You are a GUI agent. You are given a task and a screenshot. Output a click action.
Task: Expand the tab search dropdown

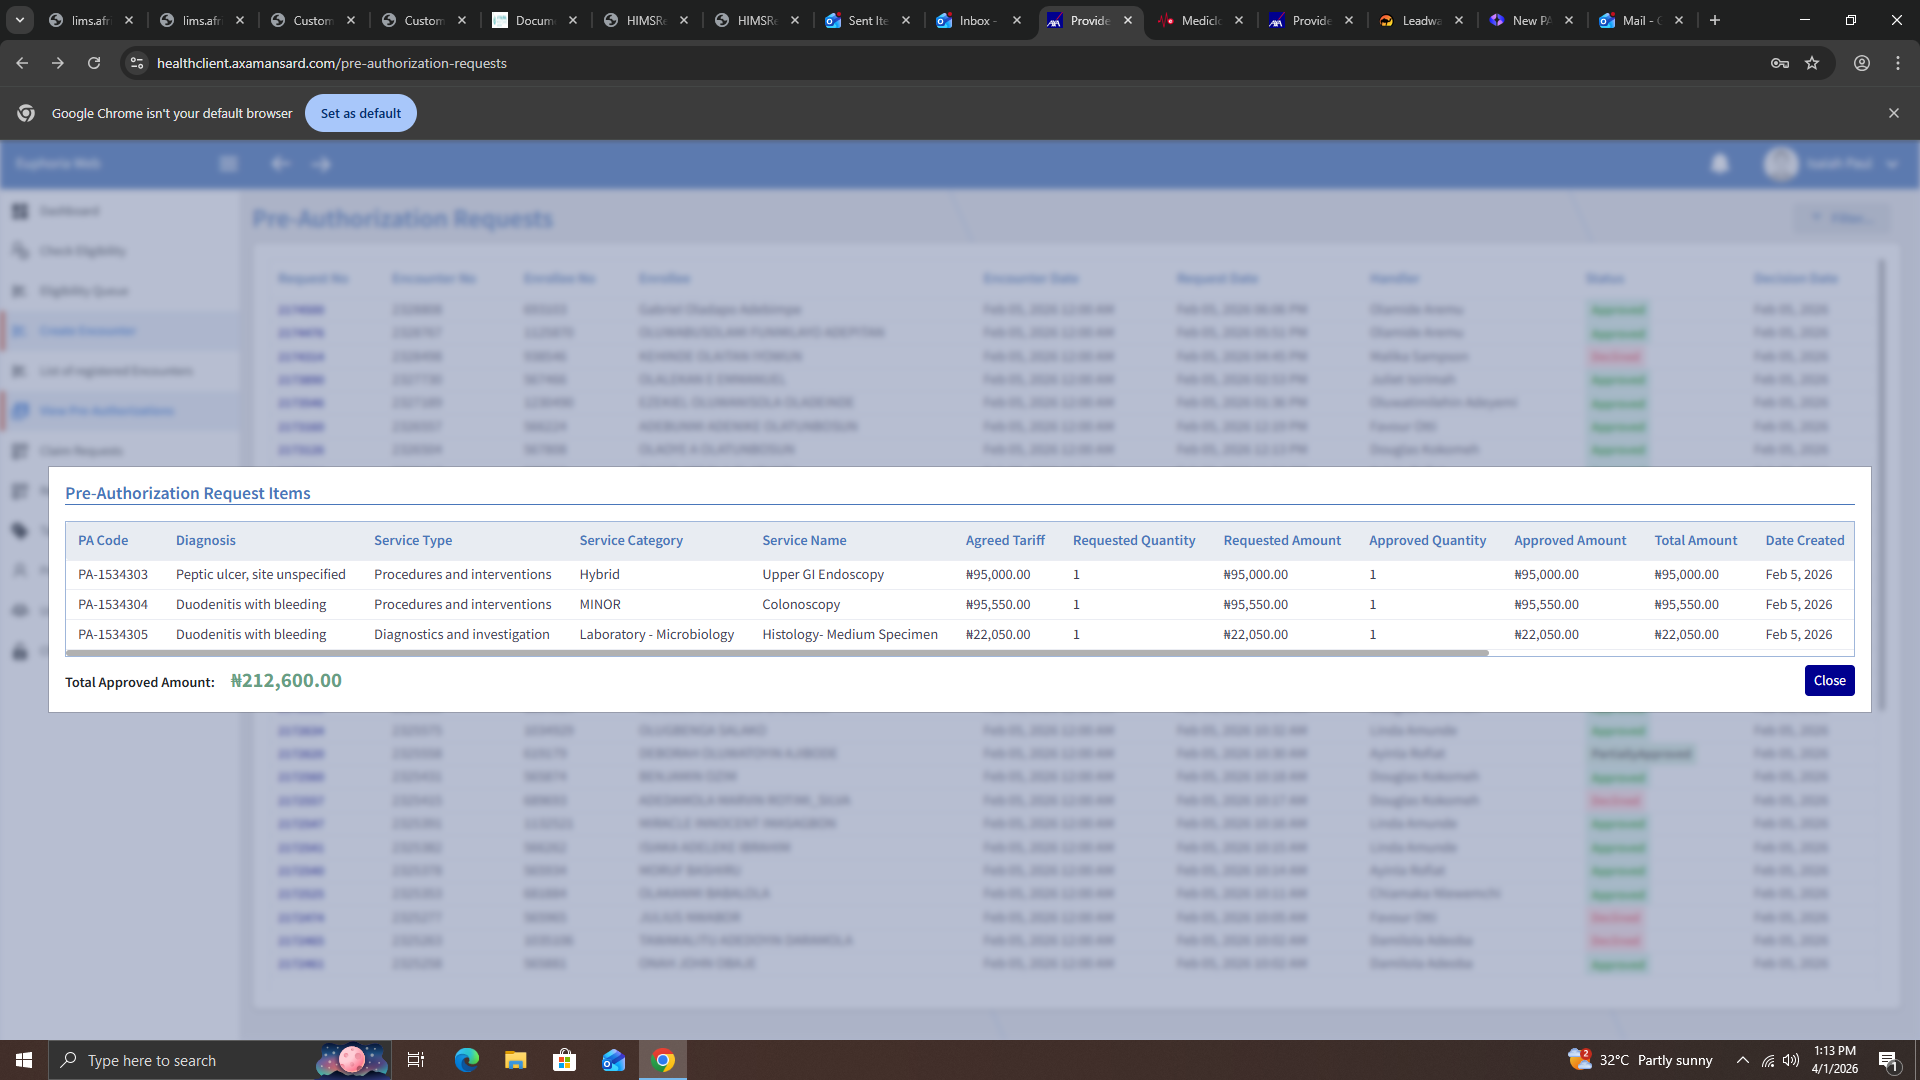click(x=19, y=20)
